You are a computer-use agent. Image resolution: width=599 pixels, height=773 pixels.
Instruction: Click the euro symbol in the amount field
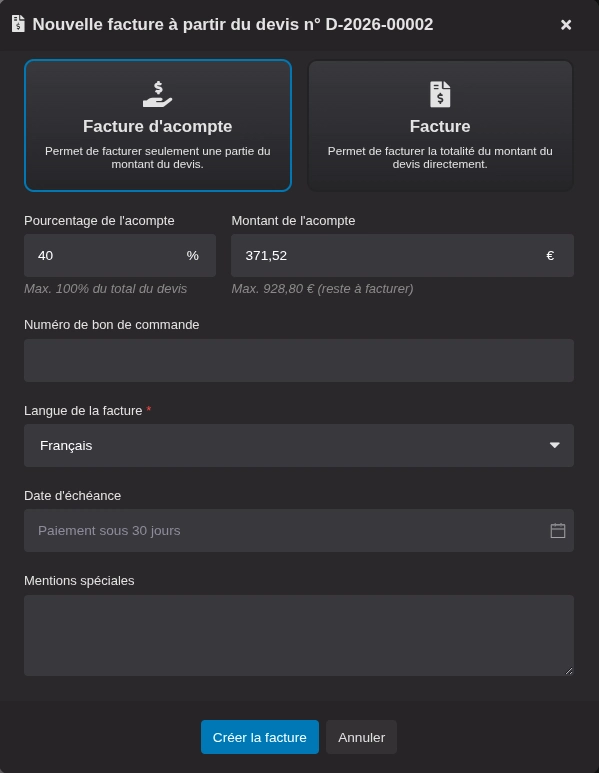pos(550,255)
